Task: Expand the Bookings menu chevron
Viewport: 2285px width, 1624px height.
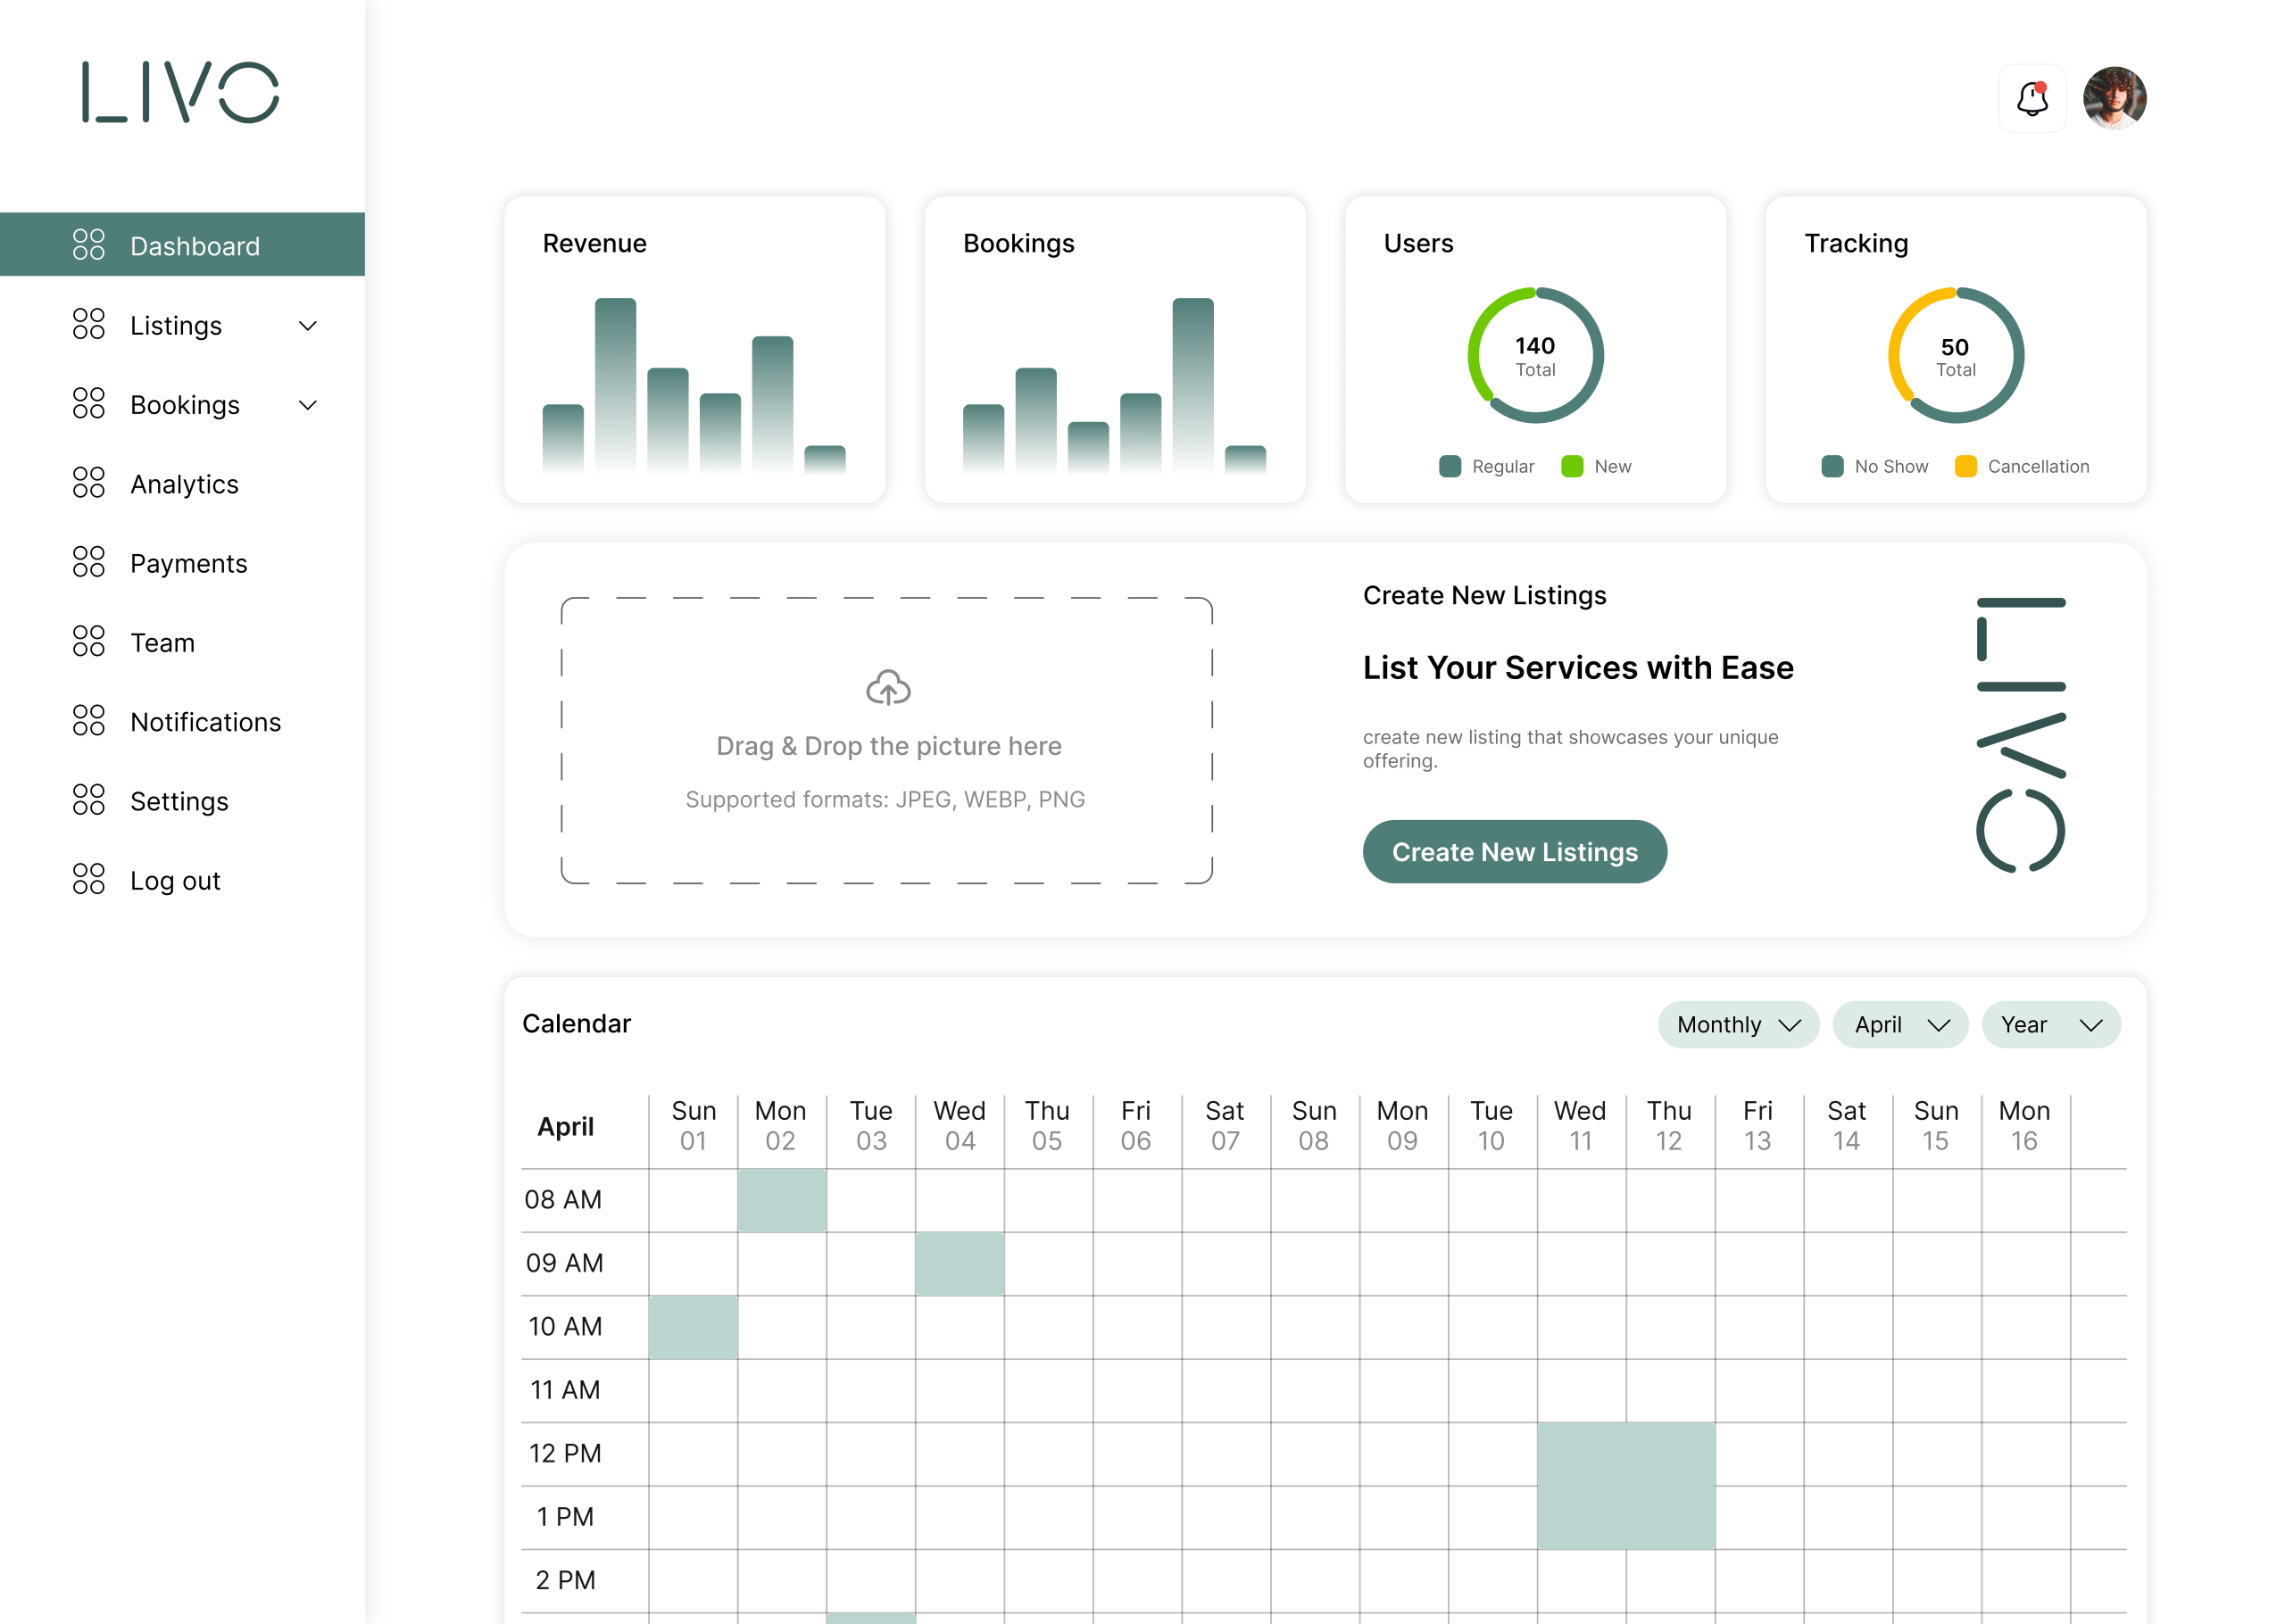Action: (308, 405)
